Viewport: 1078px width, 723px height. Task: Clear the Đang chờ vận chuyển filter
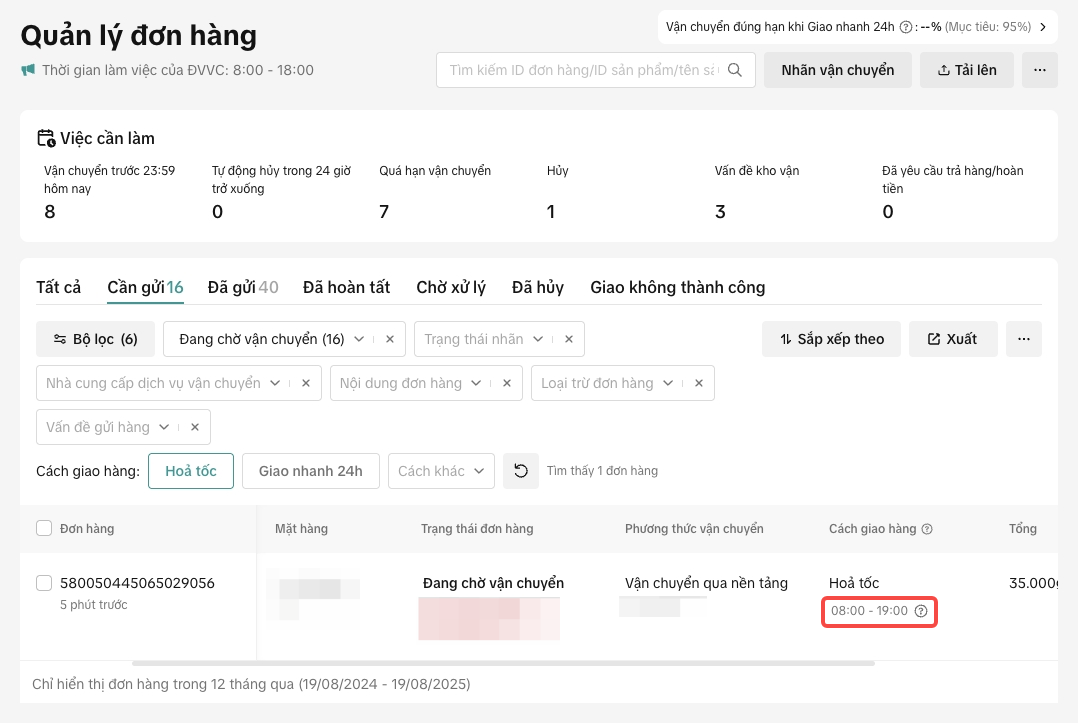point(390,339)
